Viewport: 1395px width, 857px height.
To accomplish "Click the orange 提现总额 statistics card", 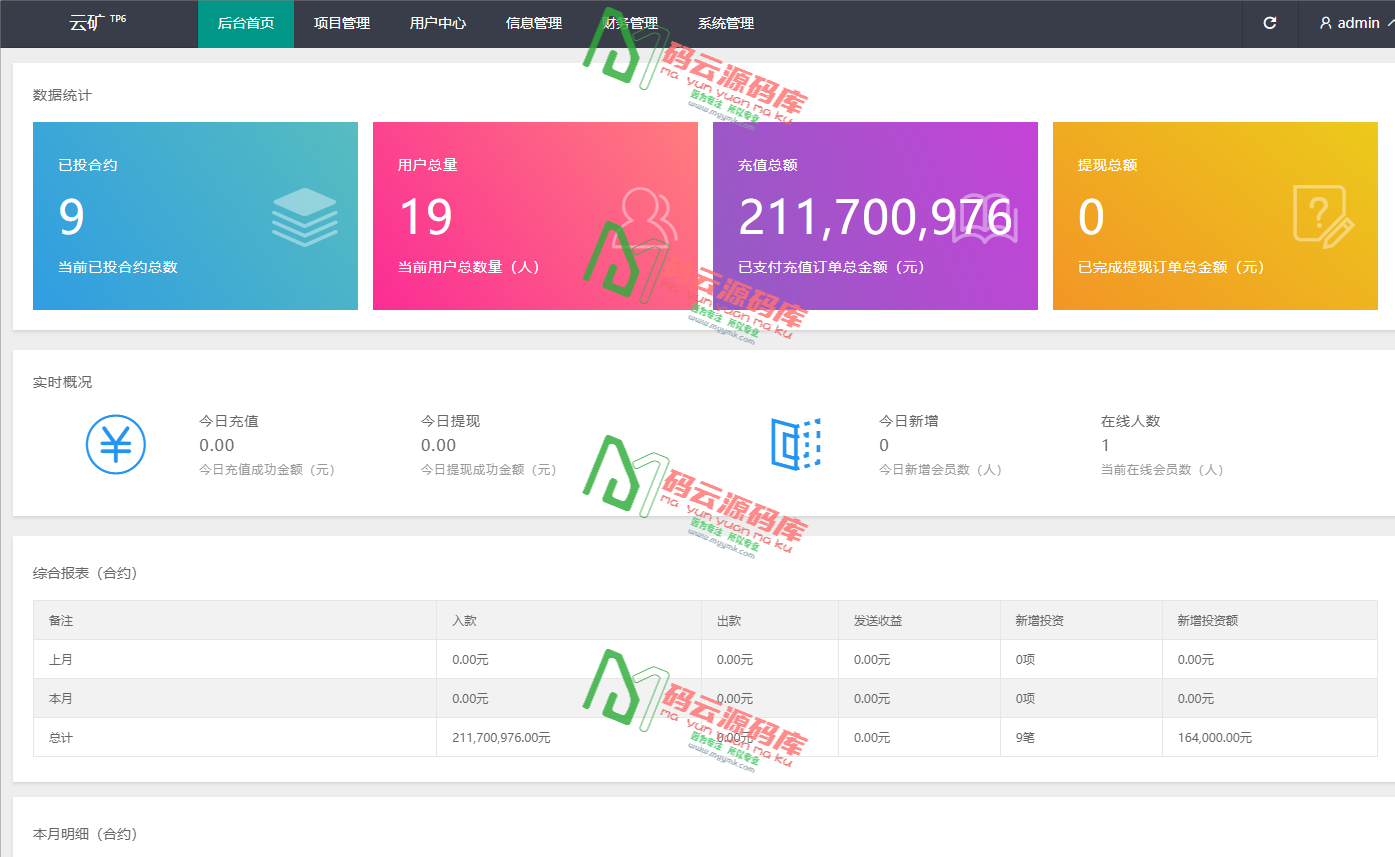I will (x=1215, y=216).
